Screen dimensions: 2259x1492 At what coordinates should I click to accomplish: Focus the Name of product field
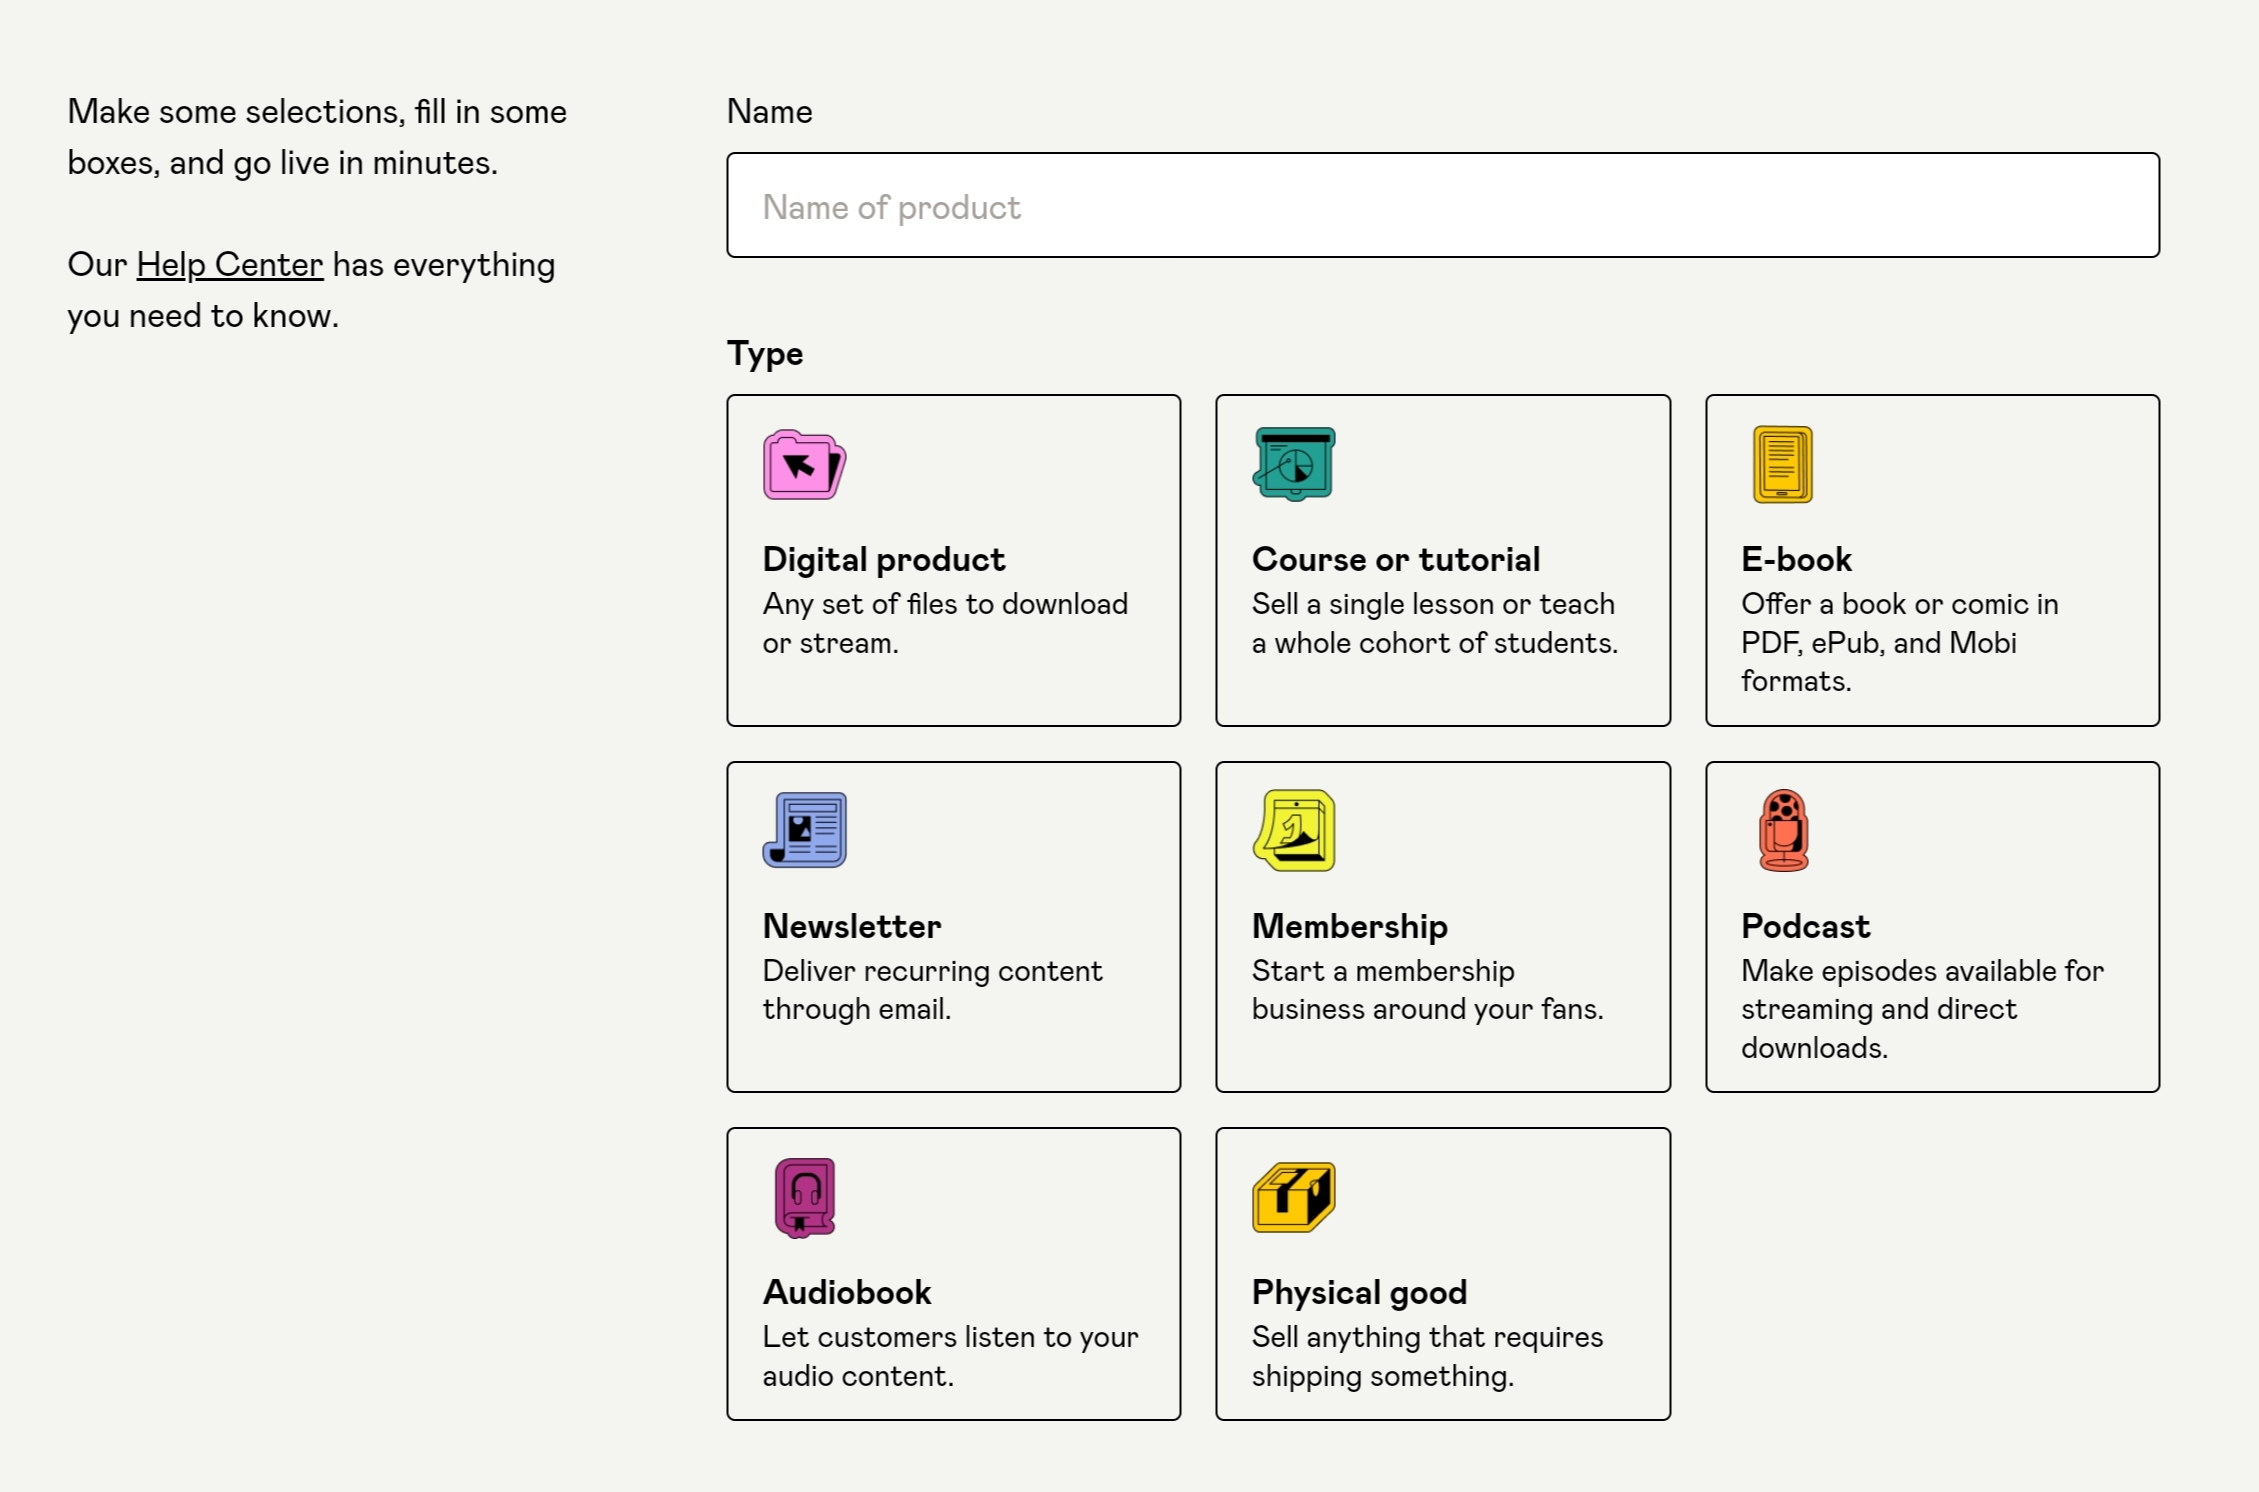[1442, 206]
